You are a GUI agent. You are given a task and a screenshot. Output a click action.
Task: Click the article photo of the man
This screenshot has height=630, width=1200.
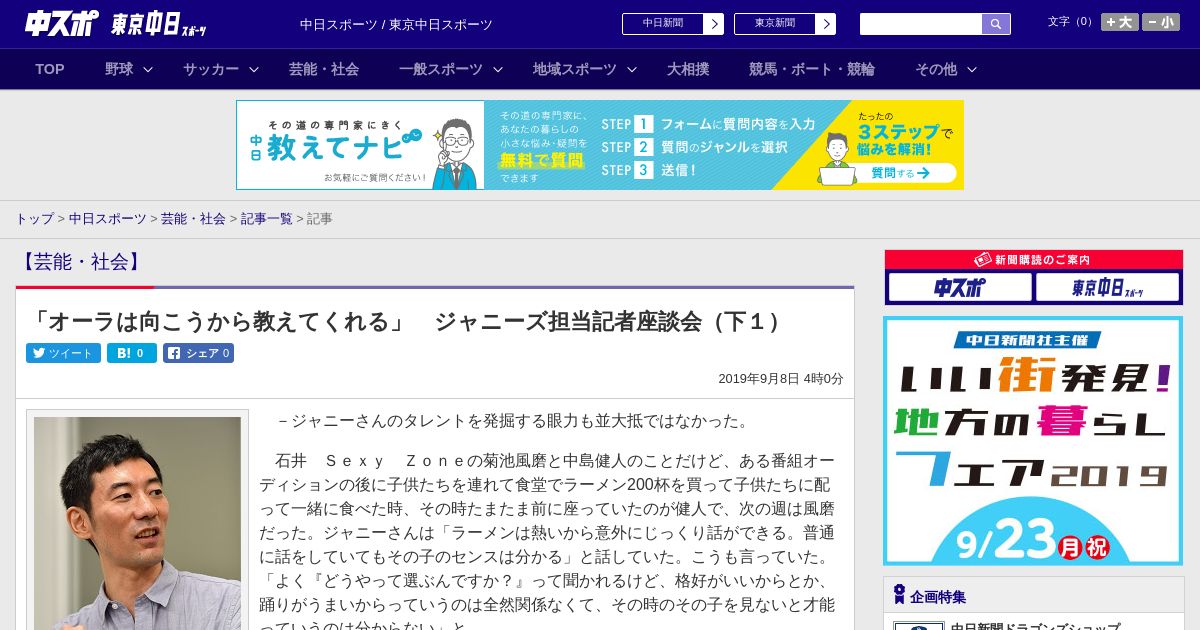(137, 523)
